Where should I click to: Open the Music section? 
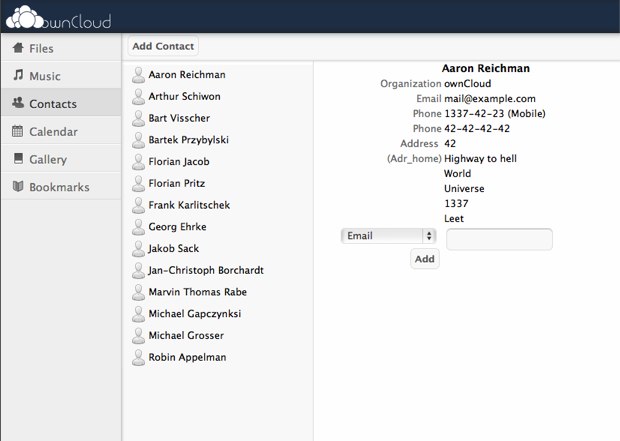point(61,76)
